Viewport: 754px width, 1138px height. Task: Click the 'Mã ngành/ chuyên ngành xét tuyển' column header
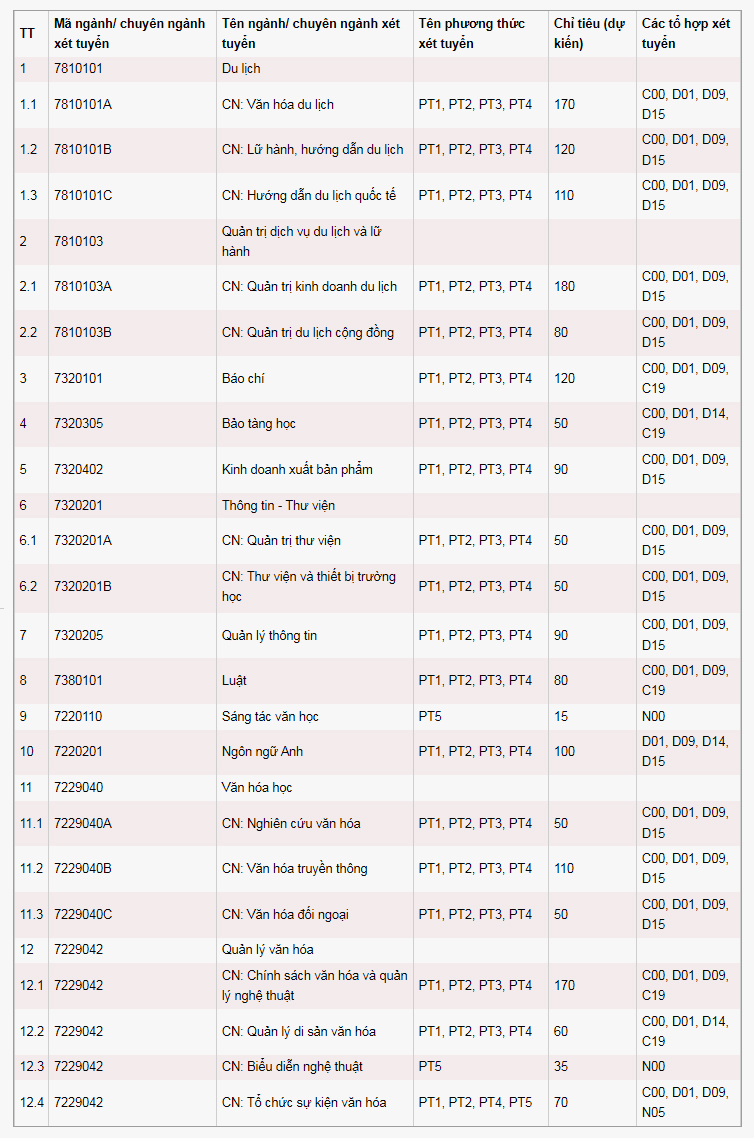(x=132, y=33)
